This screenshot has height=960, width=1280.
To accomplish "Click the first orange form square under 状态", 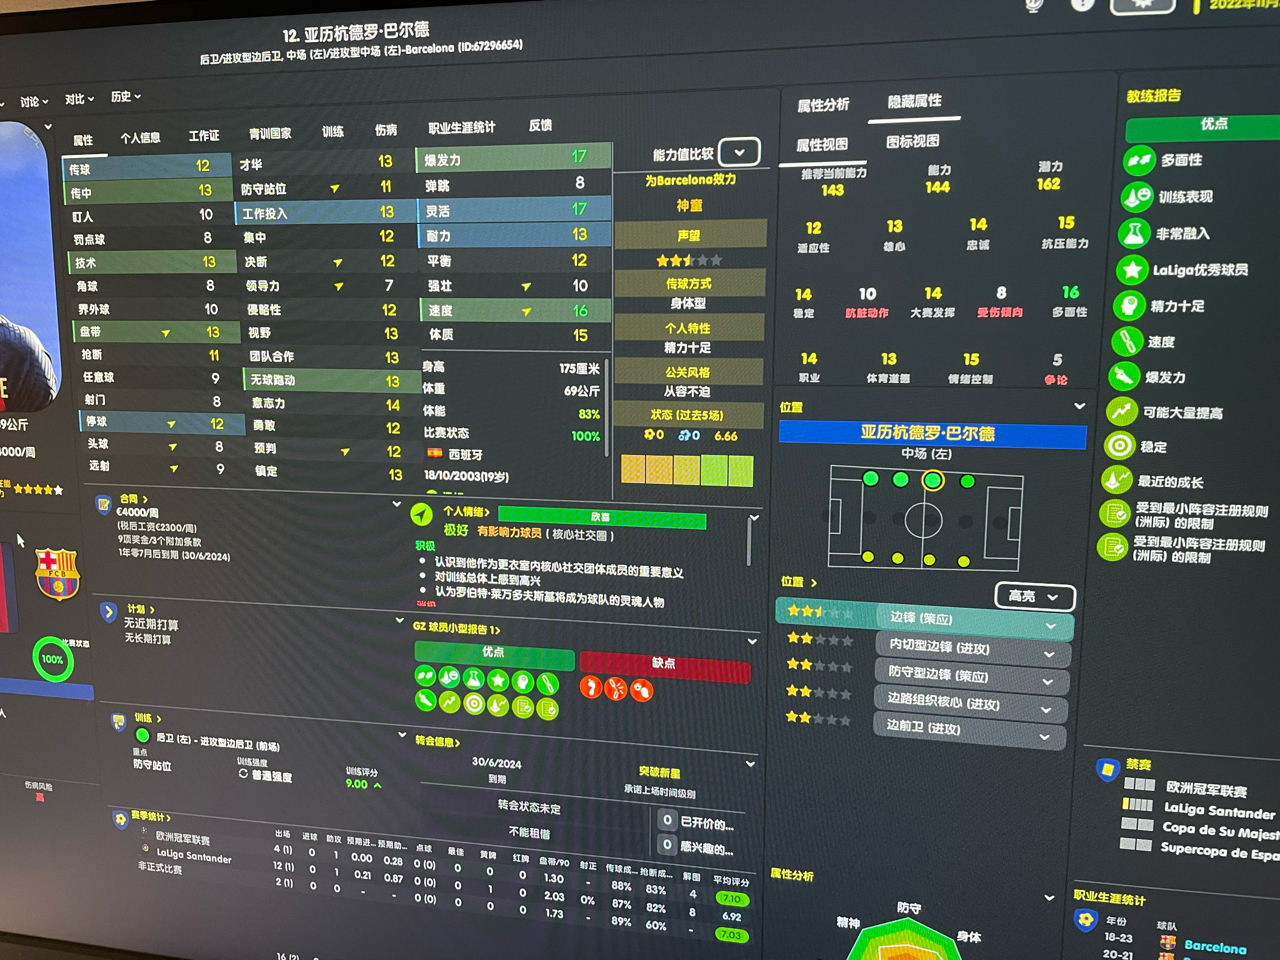I will (633, 470).
